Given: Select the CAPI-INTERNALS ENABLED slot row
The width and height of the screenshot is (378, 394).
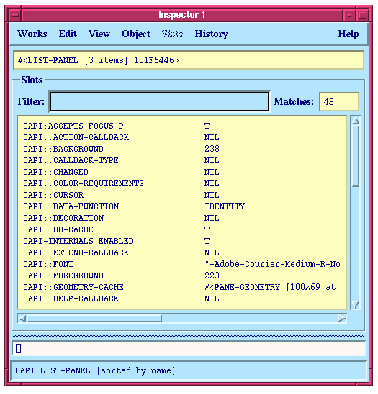Looking at the screenshot, I should (182, 241).
